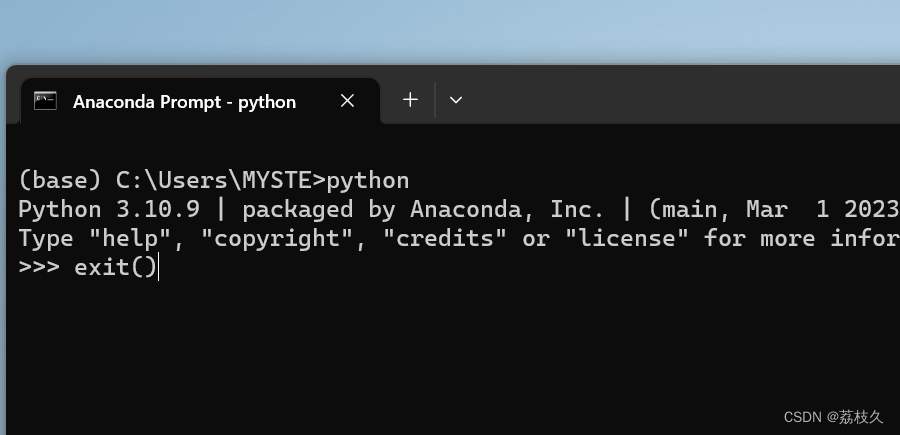Click the desktop background above the window
Viewport: 900px width, 435px height.
(x=450, y=30)
